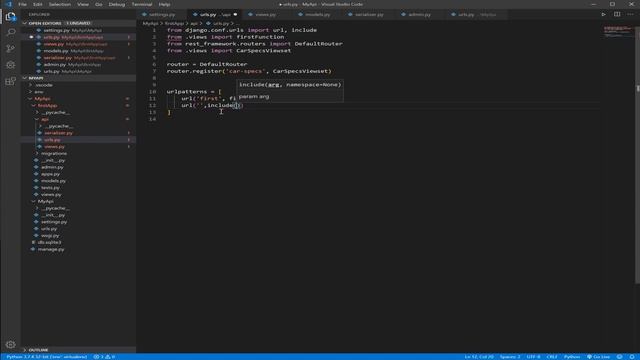Open the Source Control view
Image resolution: width=640 pixels, height=360 pixels.
tap(11, 49)
